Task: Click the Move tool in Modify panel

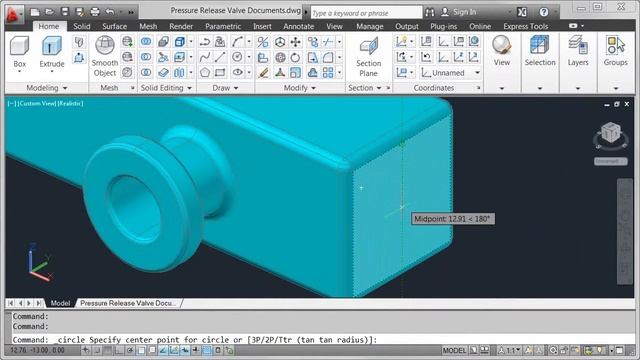Action: 296,41
